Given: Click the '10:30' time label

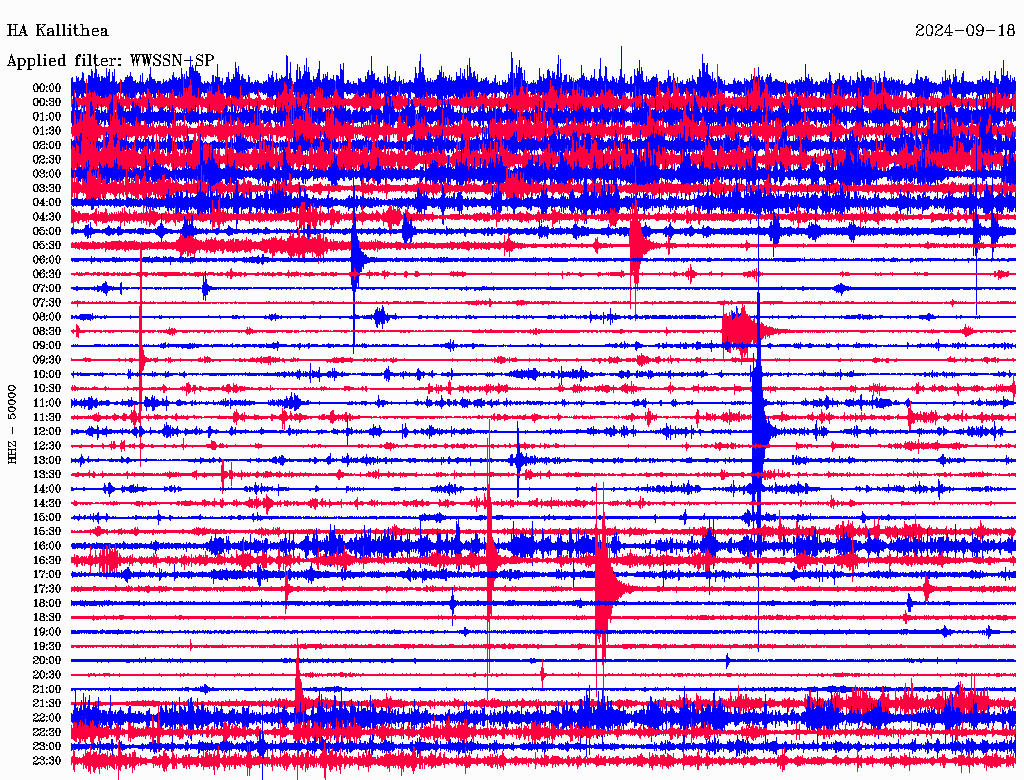Looking at the screenshot, I should (x=47, y=388).
